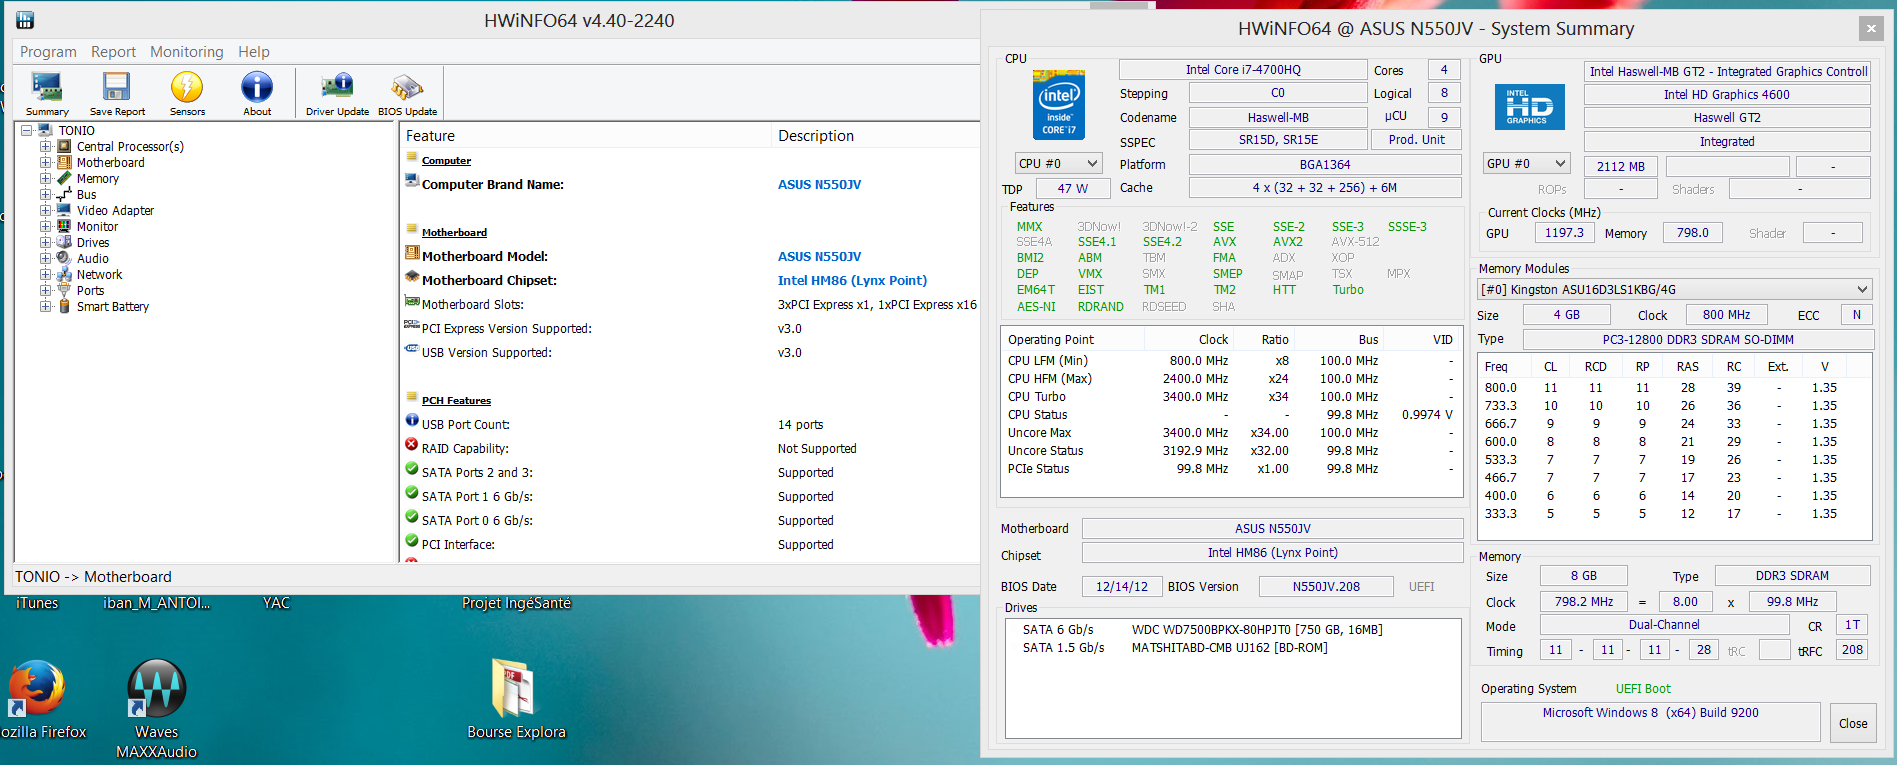Image resolution: width=1897 pixels, height=765 pixels.
Task: Click the PC3-12800 DDR3 SDRAM SO-DIMM field
Action: (x=1698, y=340)
